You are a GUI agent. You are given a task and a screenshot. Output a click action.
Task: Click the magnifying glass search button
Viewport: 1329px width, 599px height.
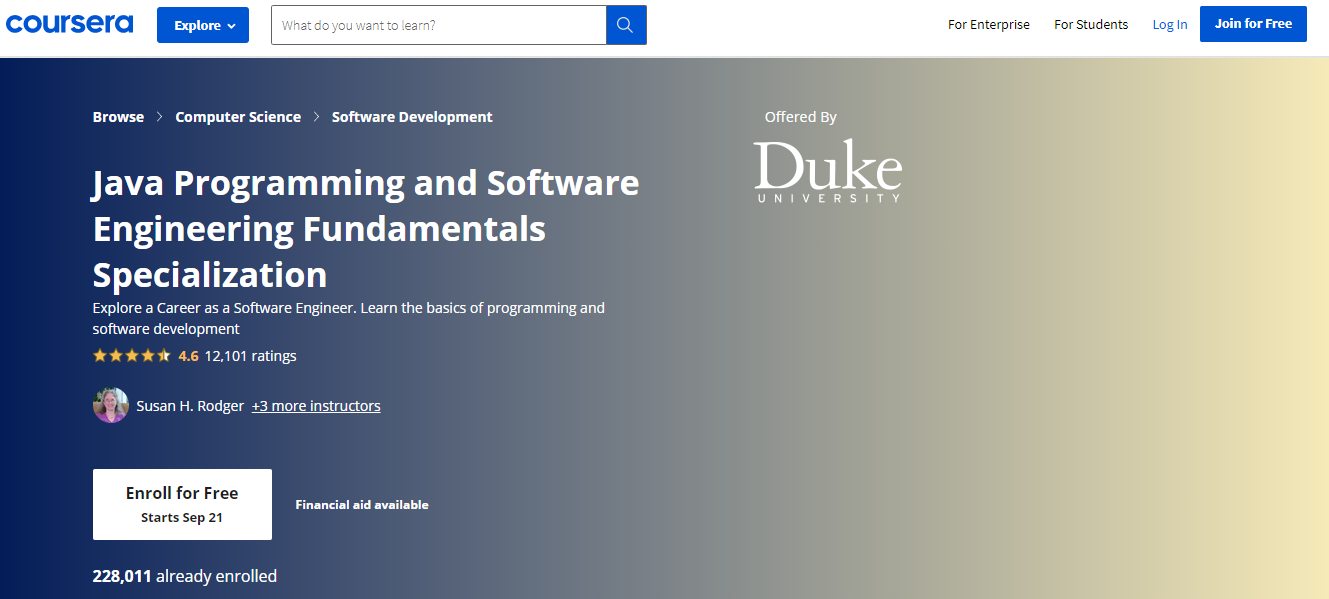click(x=626, y=25)
